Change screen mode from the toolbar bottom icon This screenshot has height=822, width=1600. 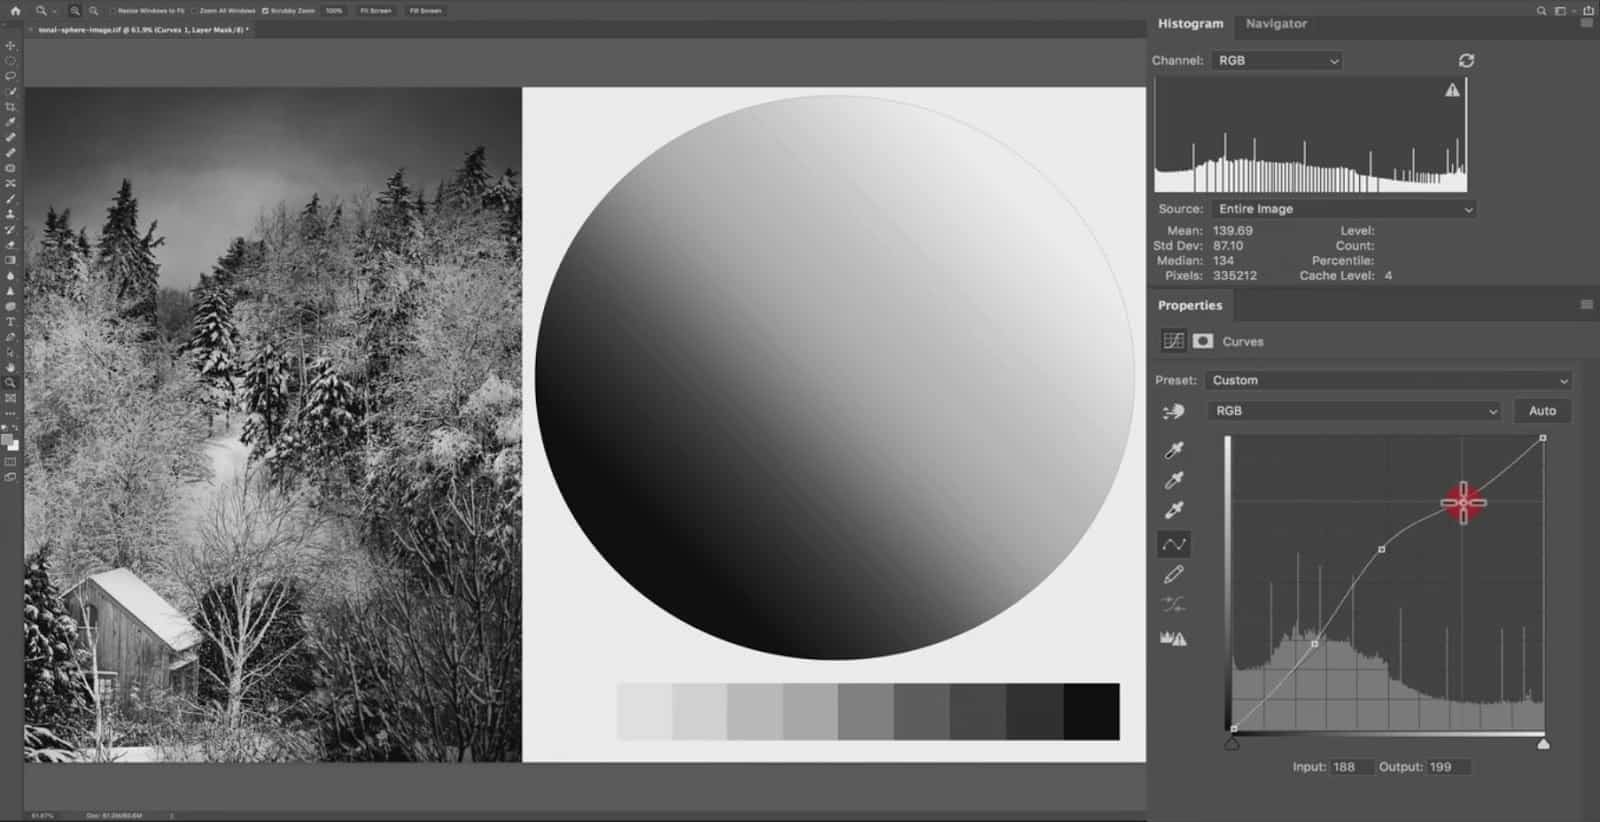11,478
